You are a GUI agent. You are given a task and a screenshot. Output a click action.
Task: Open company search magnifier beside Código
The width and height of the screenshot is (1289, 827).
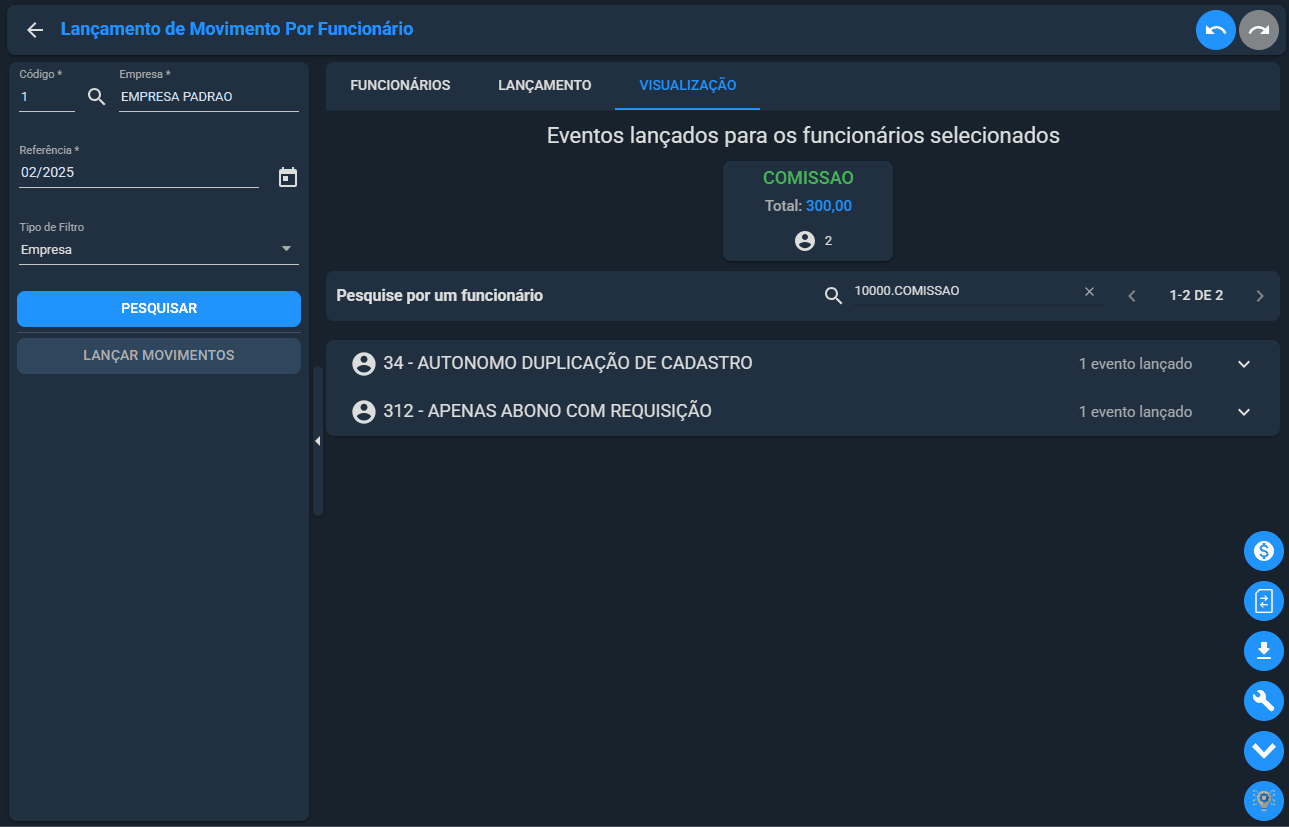pos(97,97)
